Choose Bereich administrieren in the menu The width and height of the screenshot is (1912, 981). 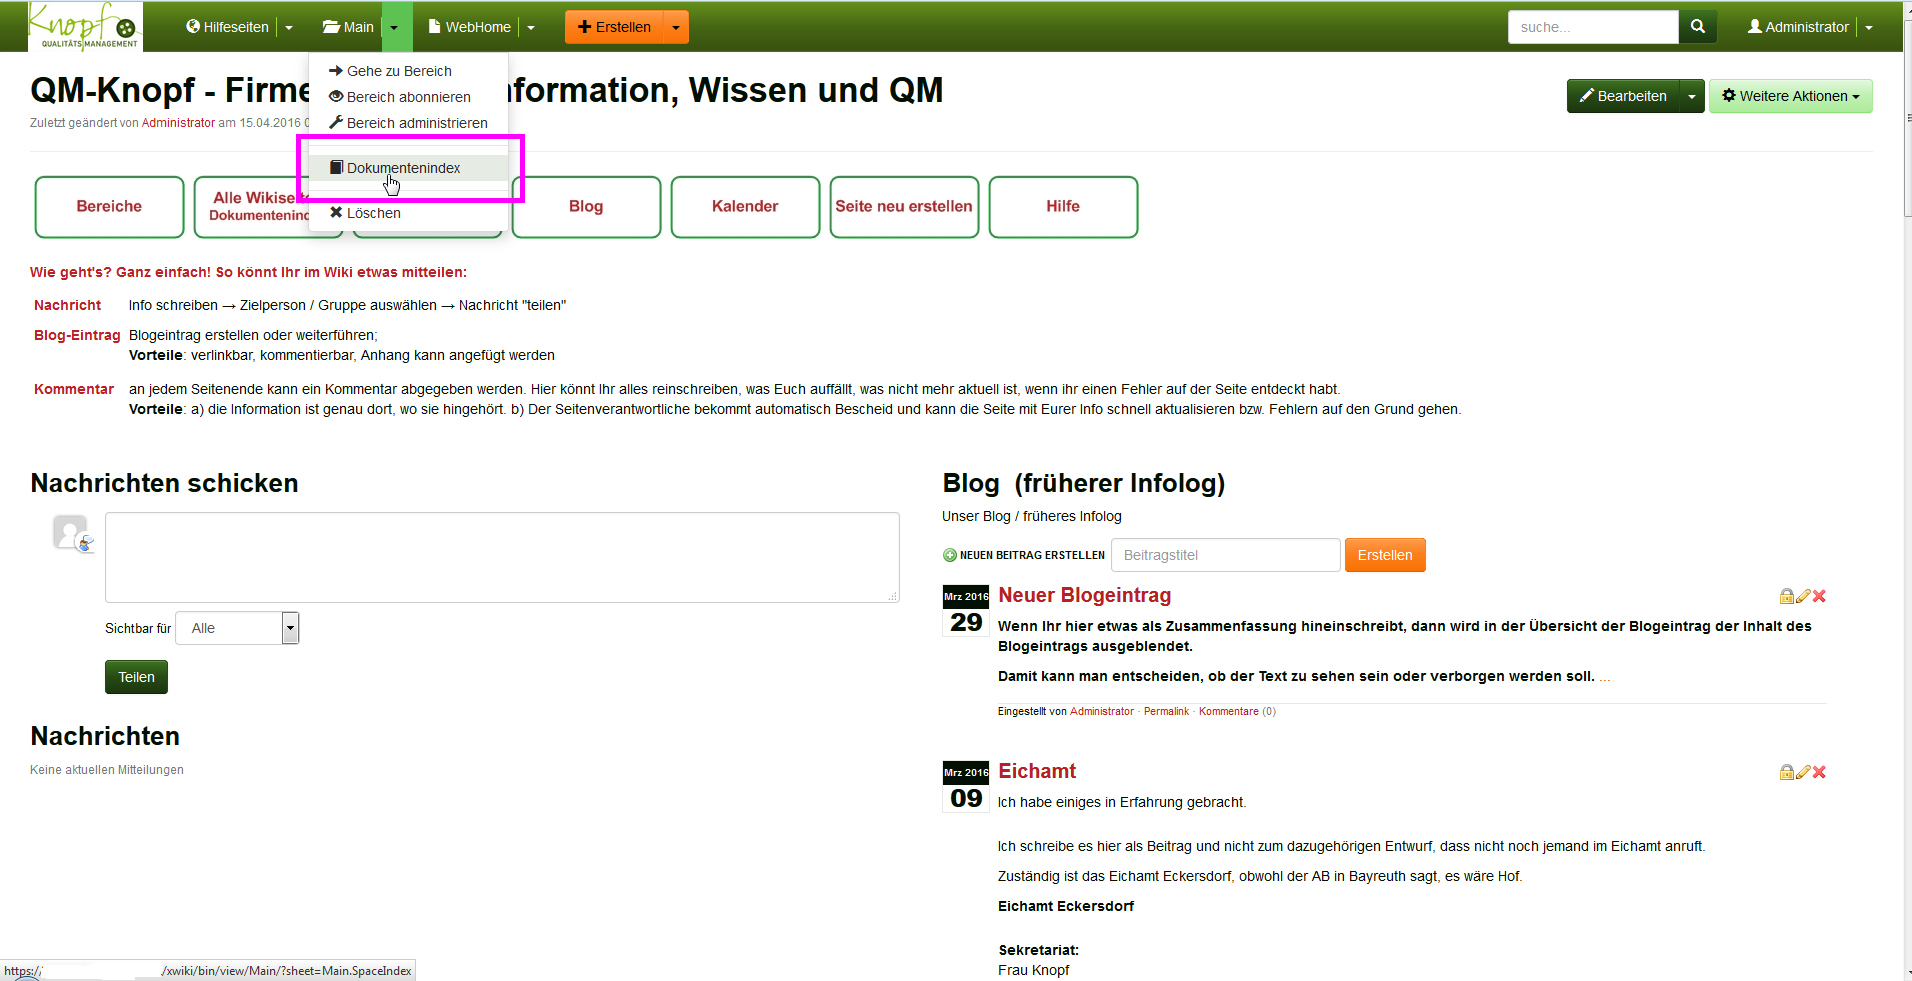point(416,123)
